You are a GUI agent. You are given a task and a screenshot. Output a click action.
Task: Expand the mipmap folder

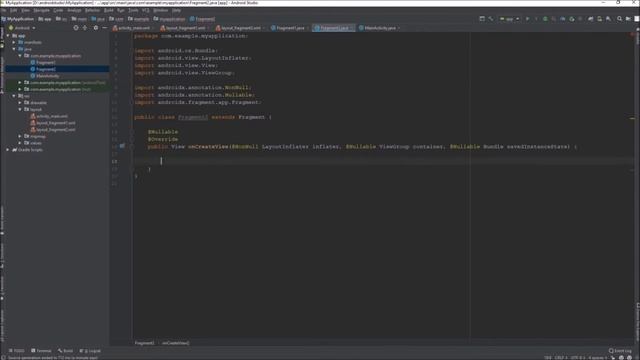(x=20, y=136)
